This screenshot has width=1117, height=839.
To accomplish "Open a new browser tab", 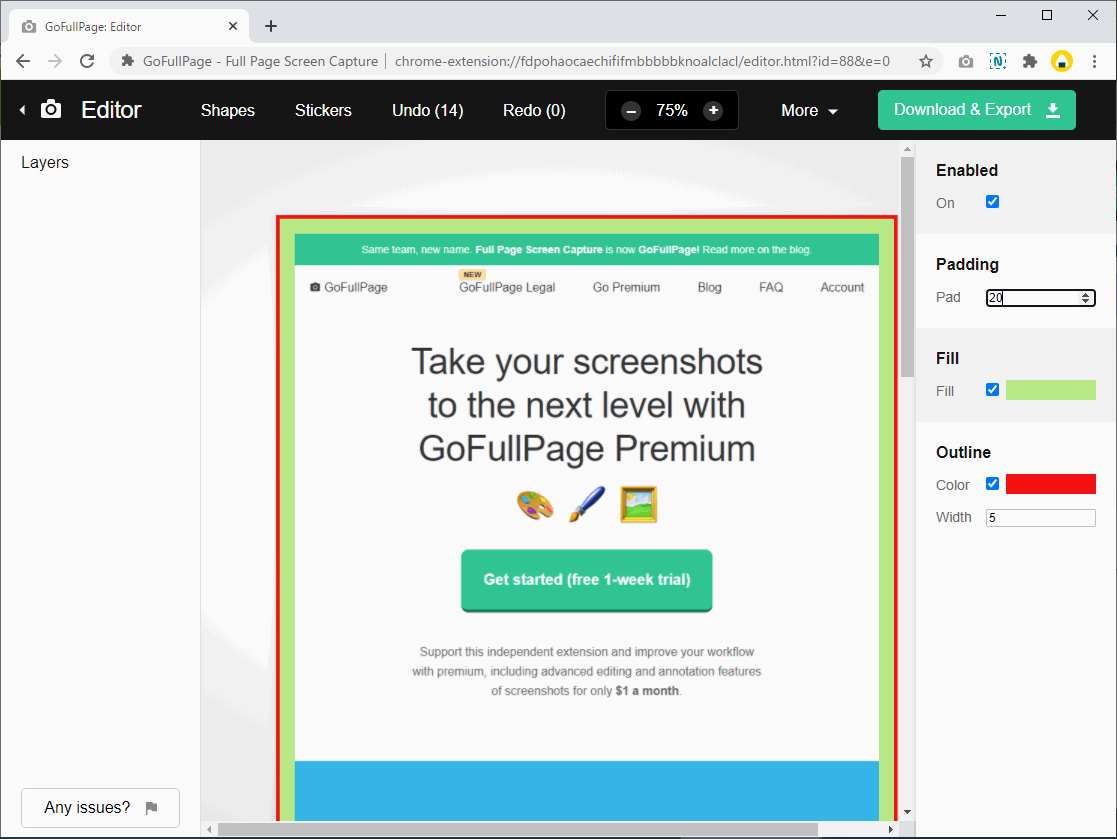I will 271,26.
